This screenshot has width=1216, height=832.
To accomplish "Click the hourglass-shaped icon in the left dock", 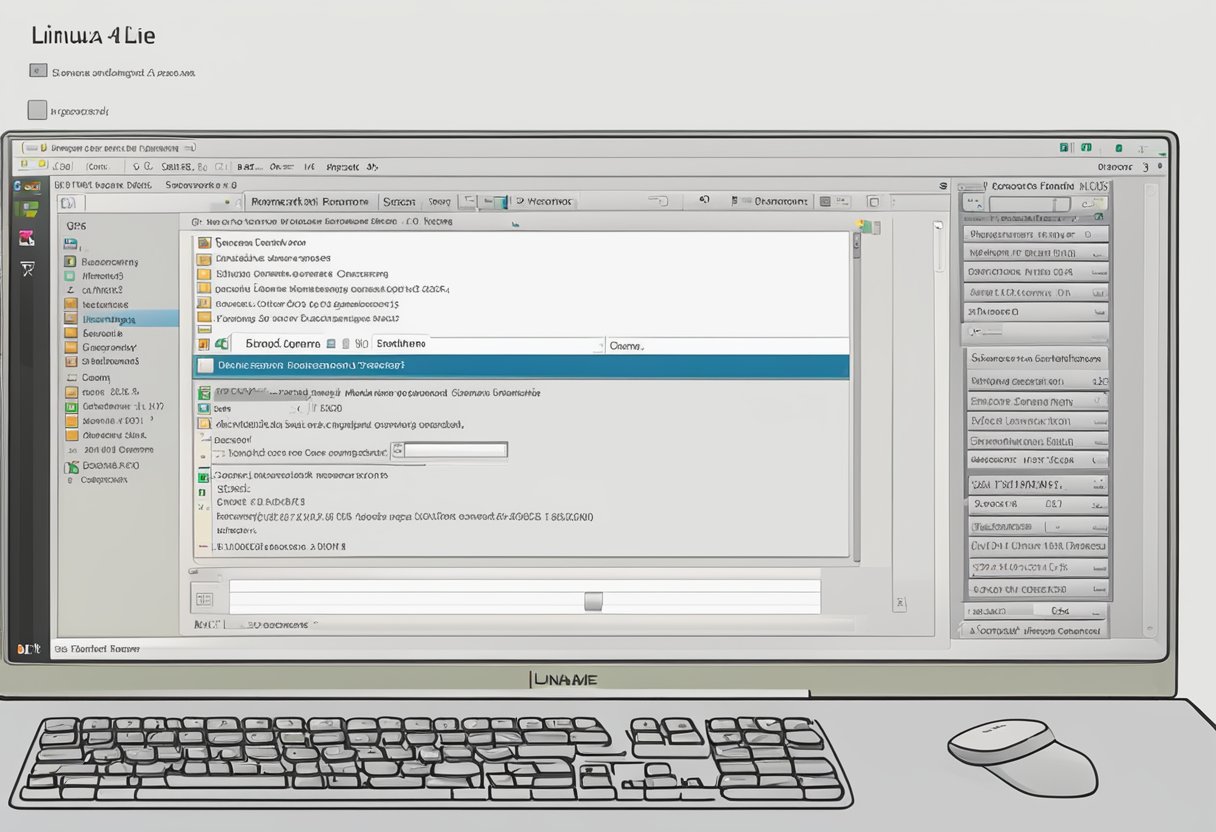I will tap(28, 268).
